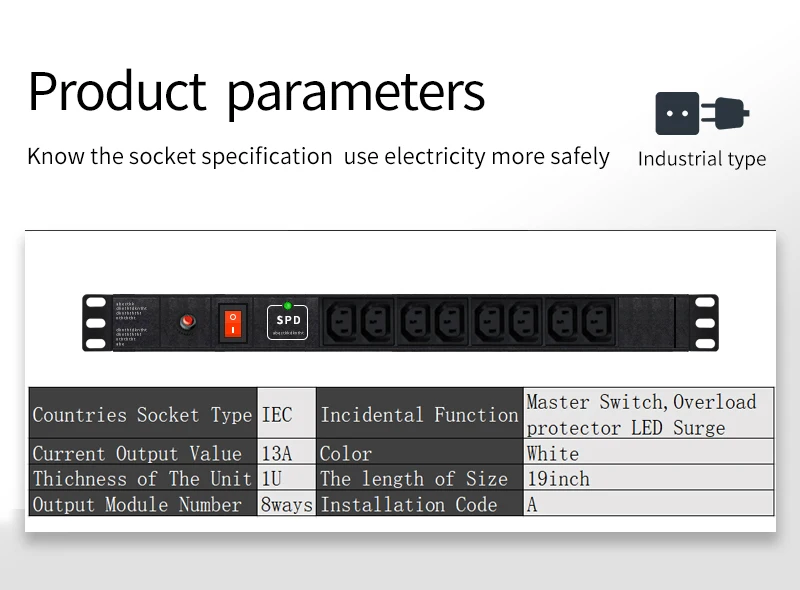
Task: Click the "Know the socket specification" subtitle
Action: pos(180,157)
